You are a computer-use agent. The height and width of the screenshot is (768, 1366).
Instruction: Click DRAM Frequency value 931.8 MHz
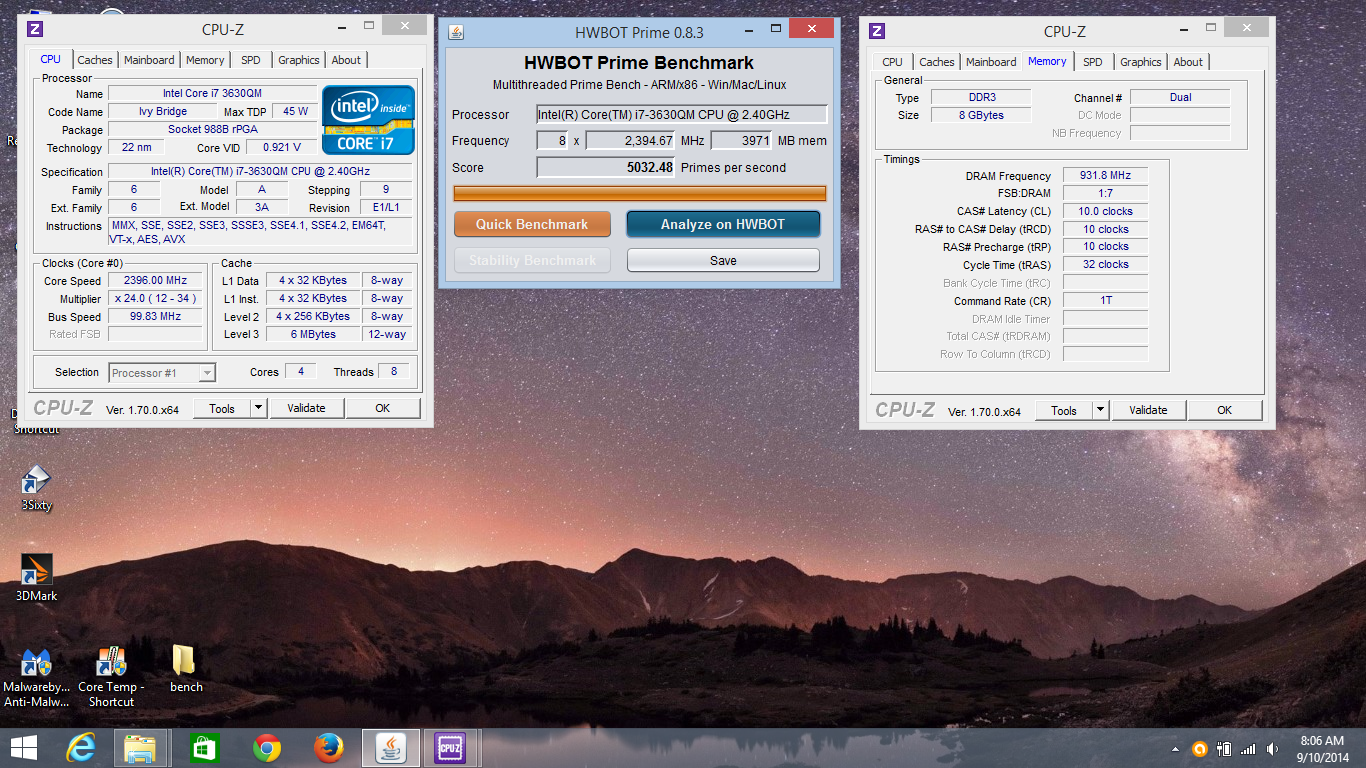pyautogui.click(x=1105, y=176)
